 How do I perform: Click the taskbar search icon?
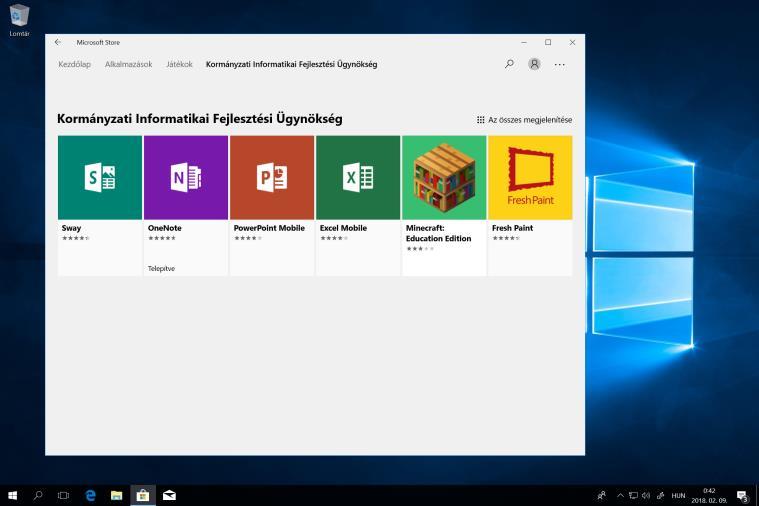pyautogui.click(x=38, y=495)
